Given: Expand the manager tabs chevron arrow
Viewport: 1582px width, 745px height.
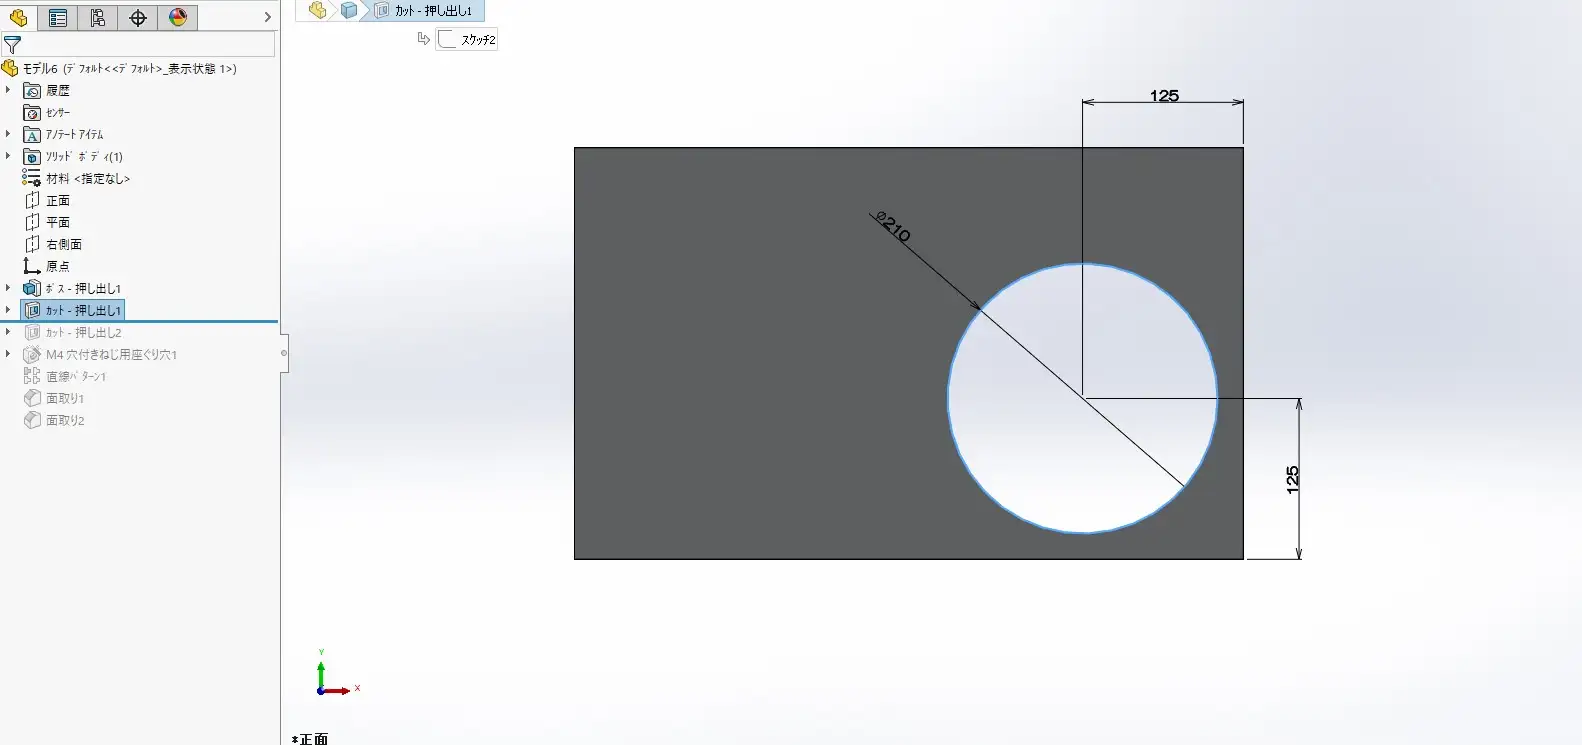Looking at the screenshot, I should 267,18.
